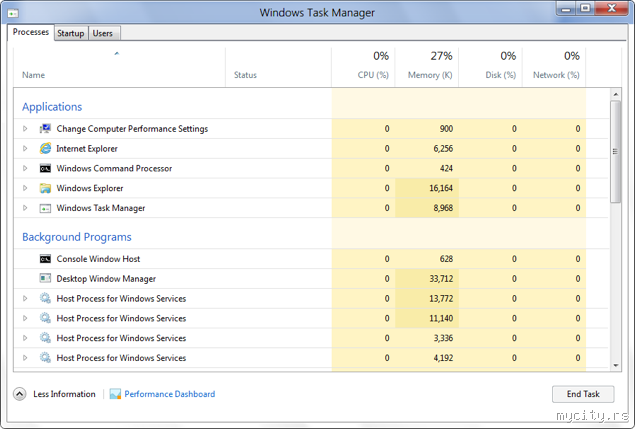Sort processes by Memory (K) column
635x429 pixels.
[x=429, y=65]
